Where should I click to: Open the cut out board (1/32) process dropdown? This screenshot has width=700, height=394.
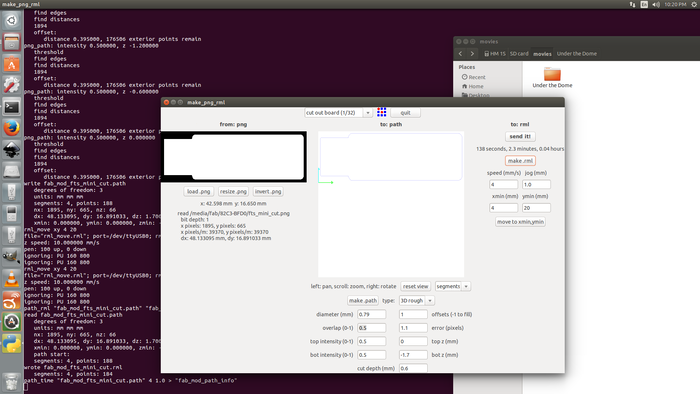pyautogui.click(x=338, y=113)
